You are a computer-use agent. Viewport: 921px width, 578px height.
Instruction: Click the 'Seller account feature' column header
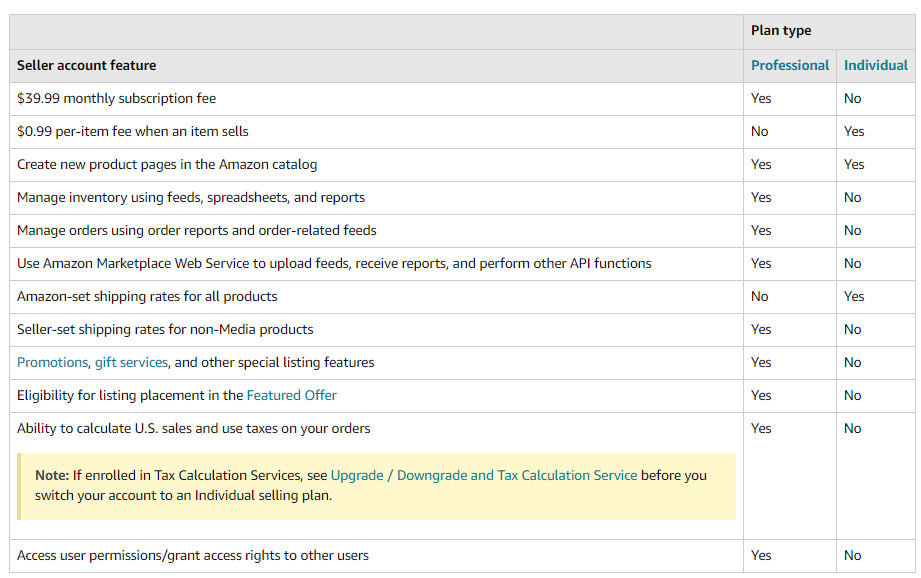pyautogui.click(x=87, y=65)
